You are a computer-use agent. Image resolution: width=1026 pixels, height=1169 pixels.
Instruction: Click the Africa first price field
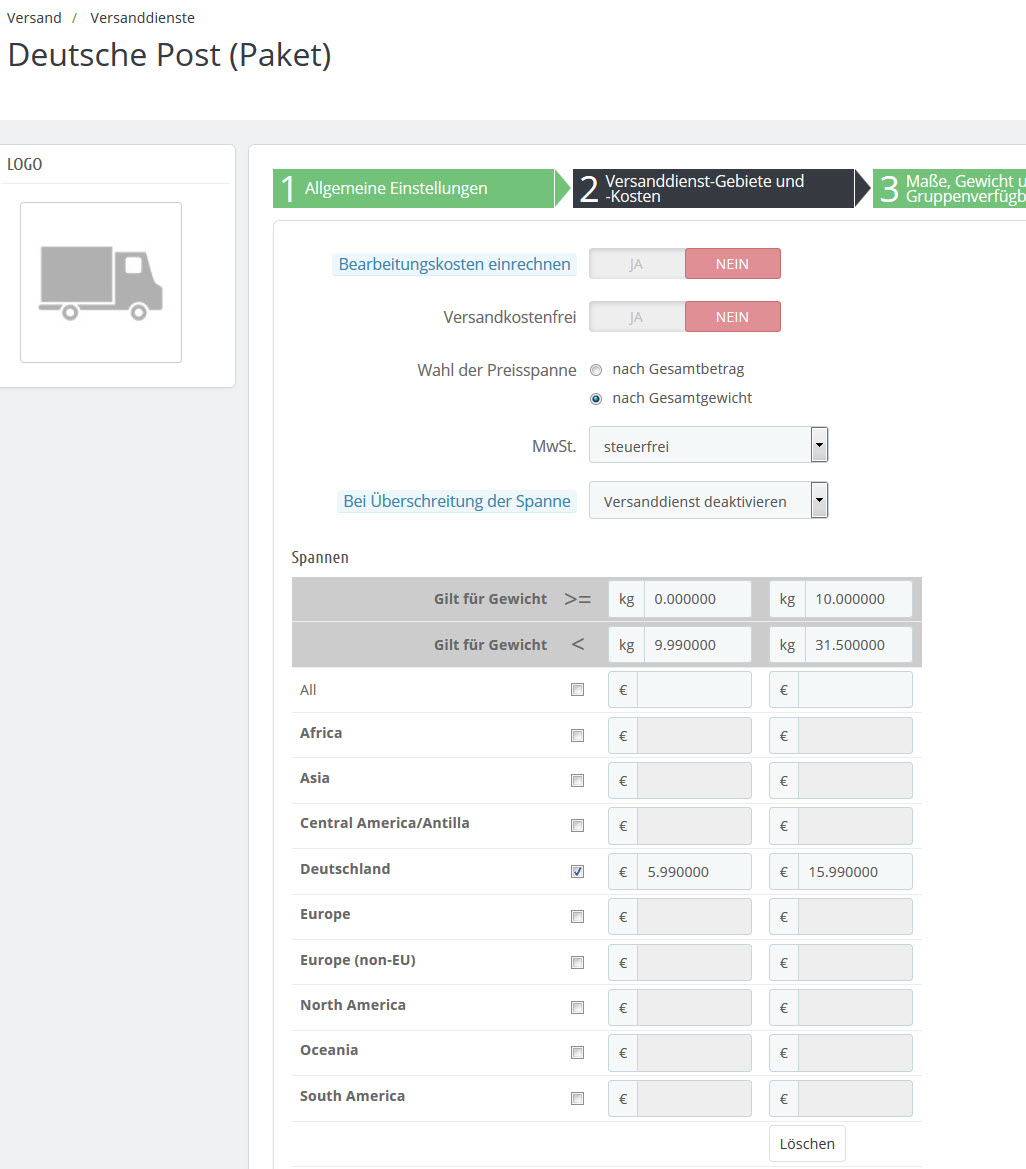click(x=694, y=736)
